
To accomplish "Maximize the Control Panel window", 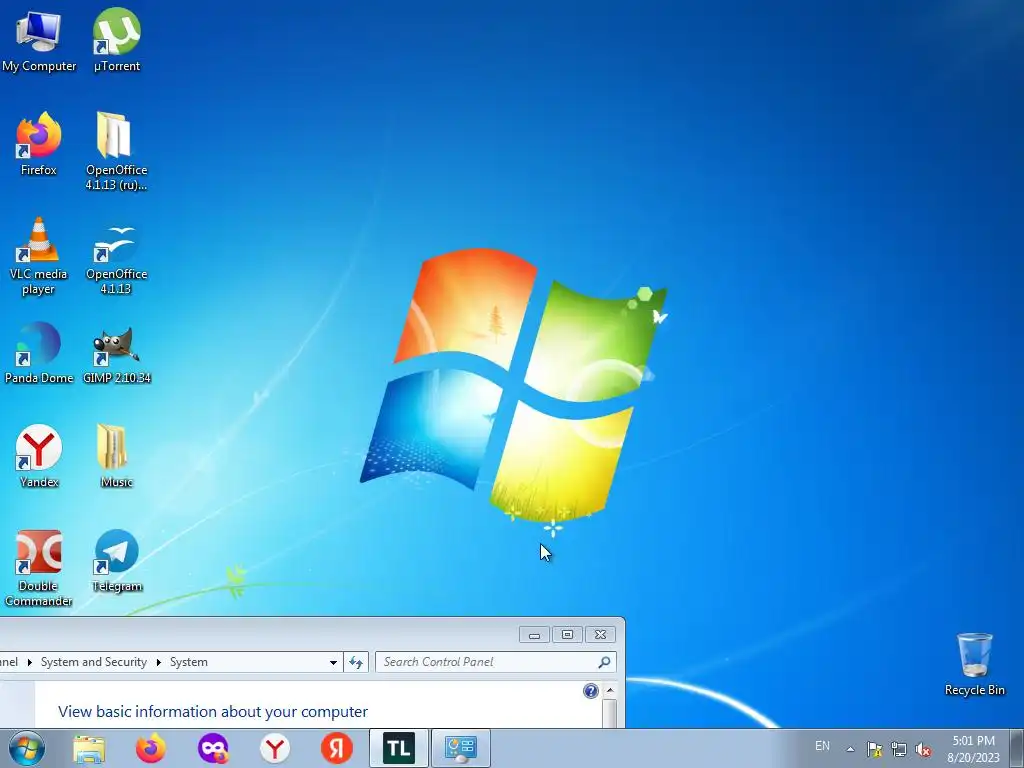I will coord(567,634).
